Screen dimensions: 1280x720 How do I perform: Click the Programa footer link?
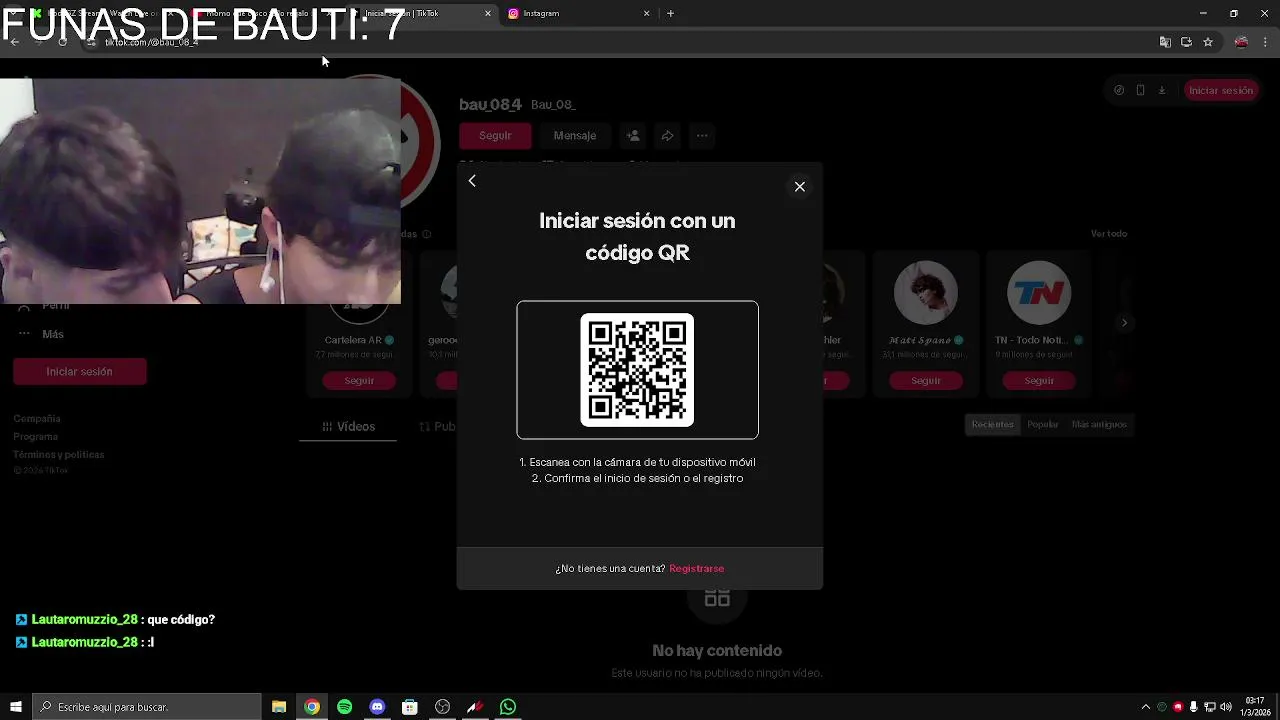36,437
